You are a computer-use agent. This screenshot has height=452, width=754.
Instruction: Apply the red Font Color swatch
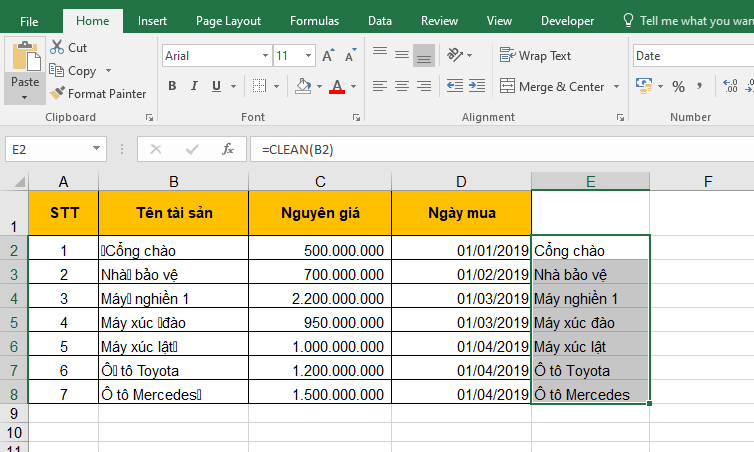click(338, 87)
